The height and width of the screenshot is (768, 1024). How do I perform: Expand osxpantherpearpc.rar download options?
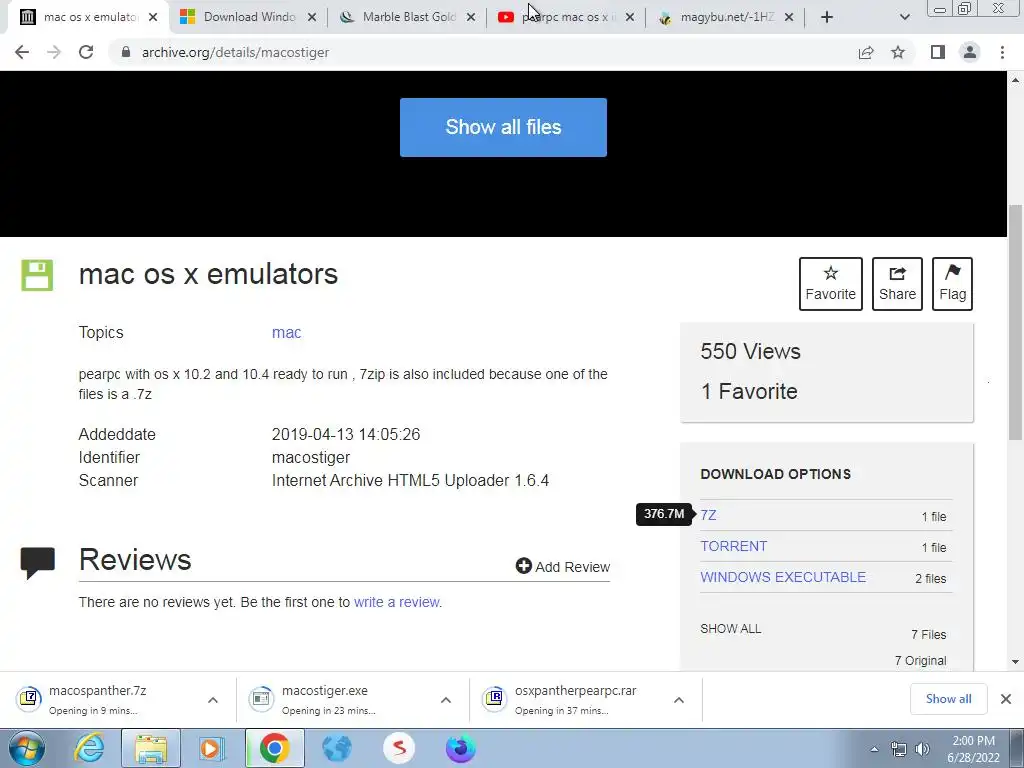tap(679, 700)
